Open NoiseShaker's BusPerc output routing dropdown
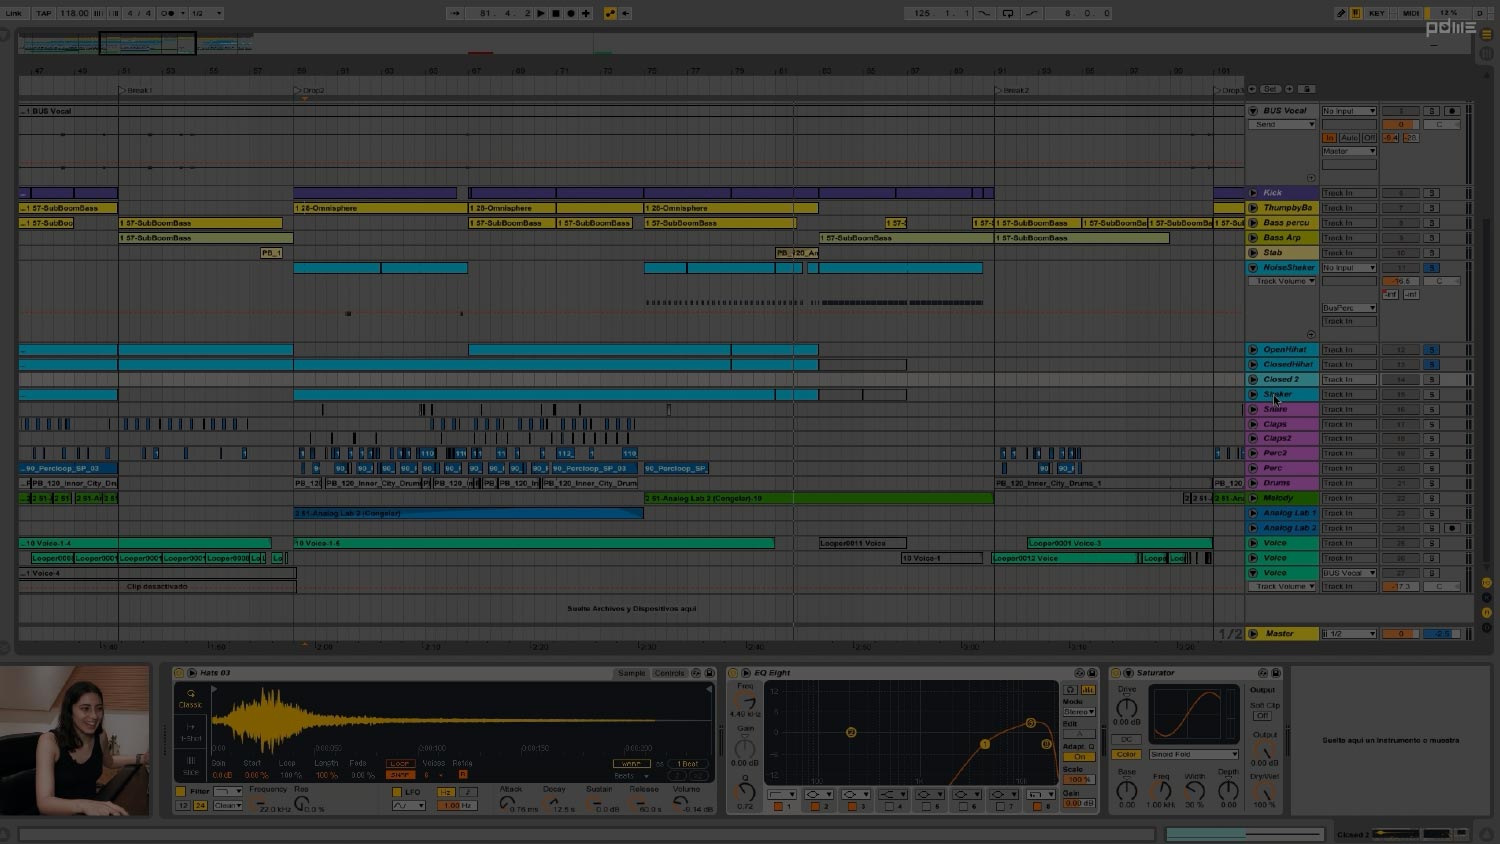The image size is (1500, 844). pos(1349,308)
